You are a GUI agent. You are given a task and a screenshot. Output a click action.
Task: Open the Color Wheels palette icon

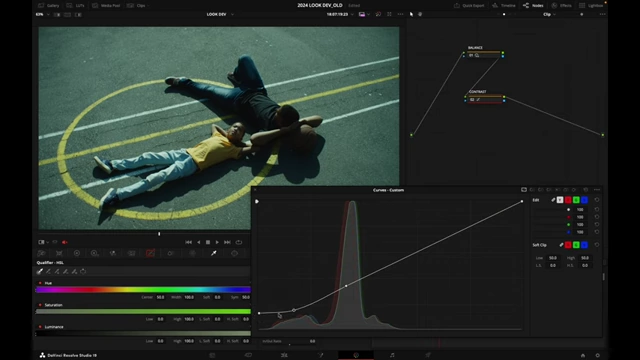(77, 253)
